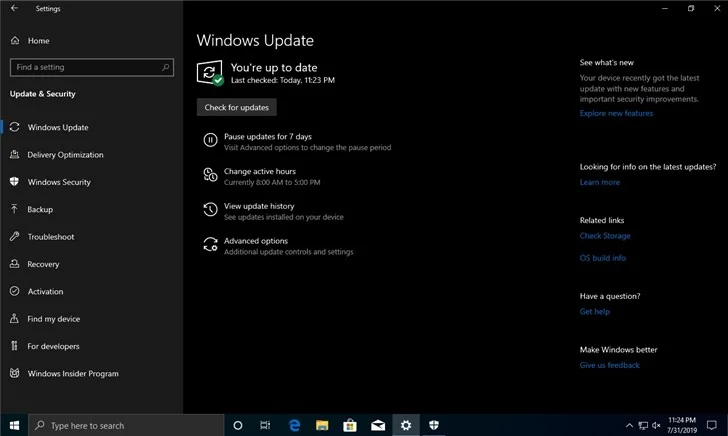Screen dimensions: 728x436
Task: Click Get help link
Action: [595, 311]
